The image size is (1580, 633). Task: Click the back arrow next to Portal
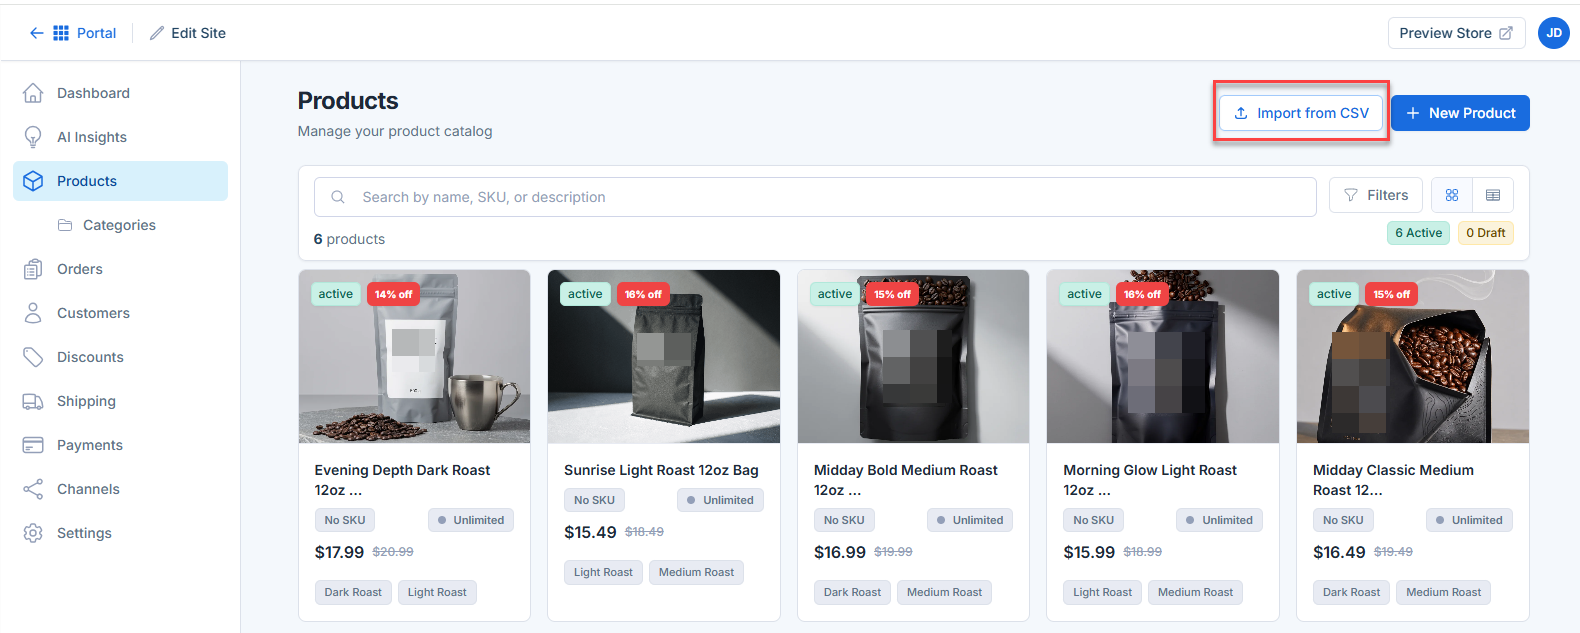pos(37,33)
